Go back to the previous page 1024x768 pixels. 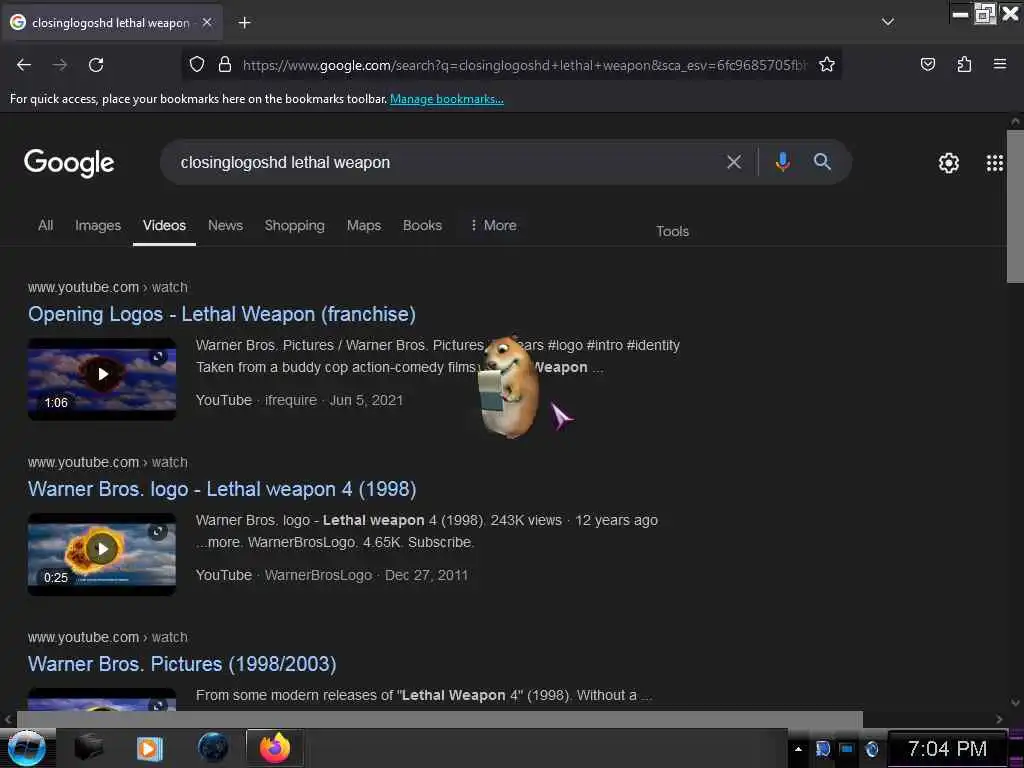point(24,65)
